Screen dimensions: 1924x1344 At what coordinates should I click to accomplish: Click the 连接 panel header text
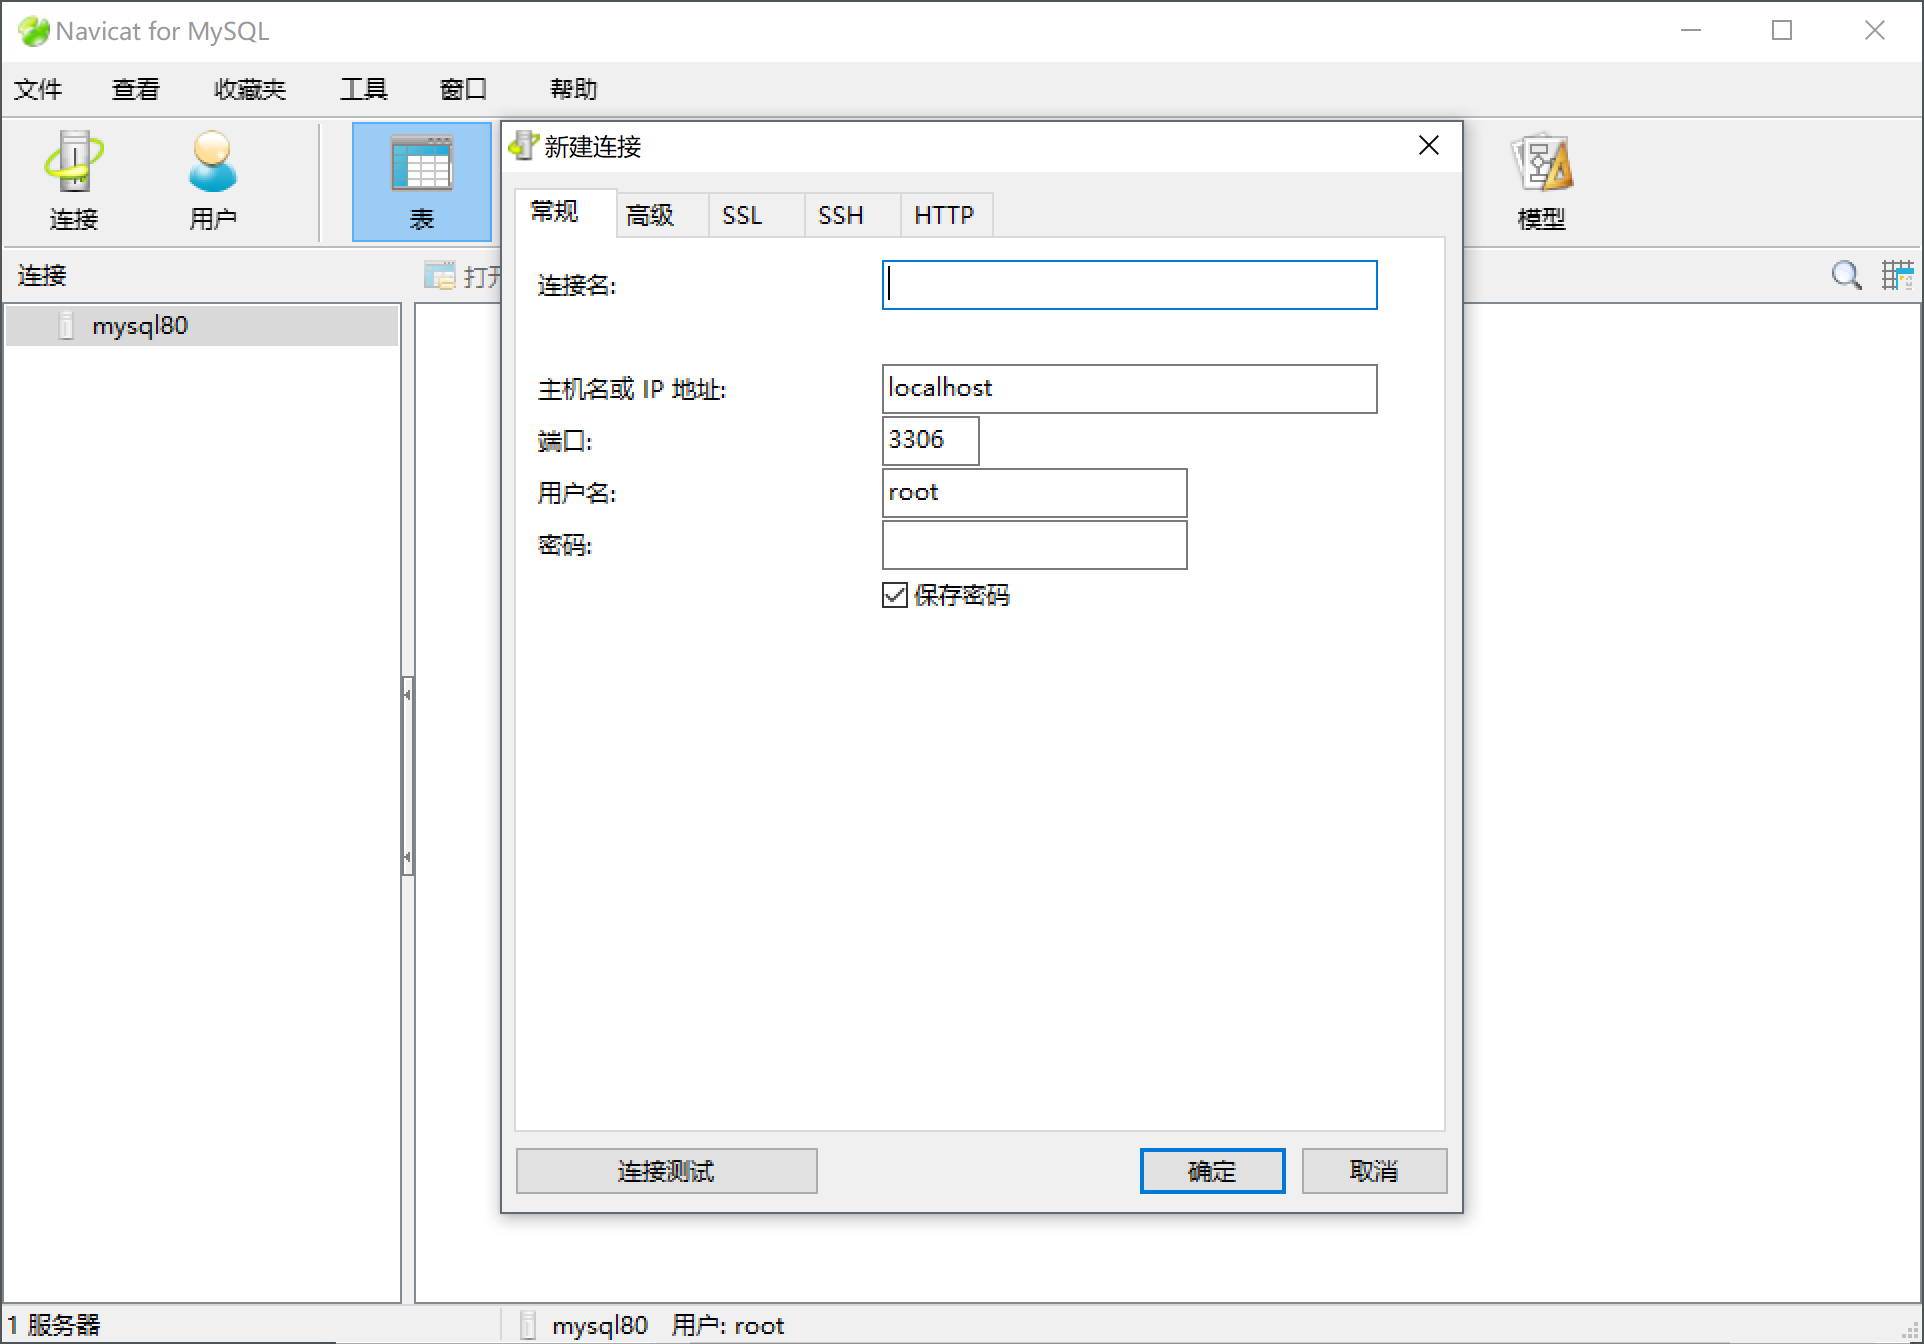point(42,275)
